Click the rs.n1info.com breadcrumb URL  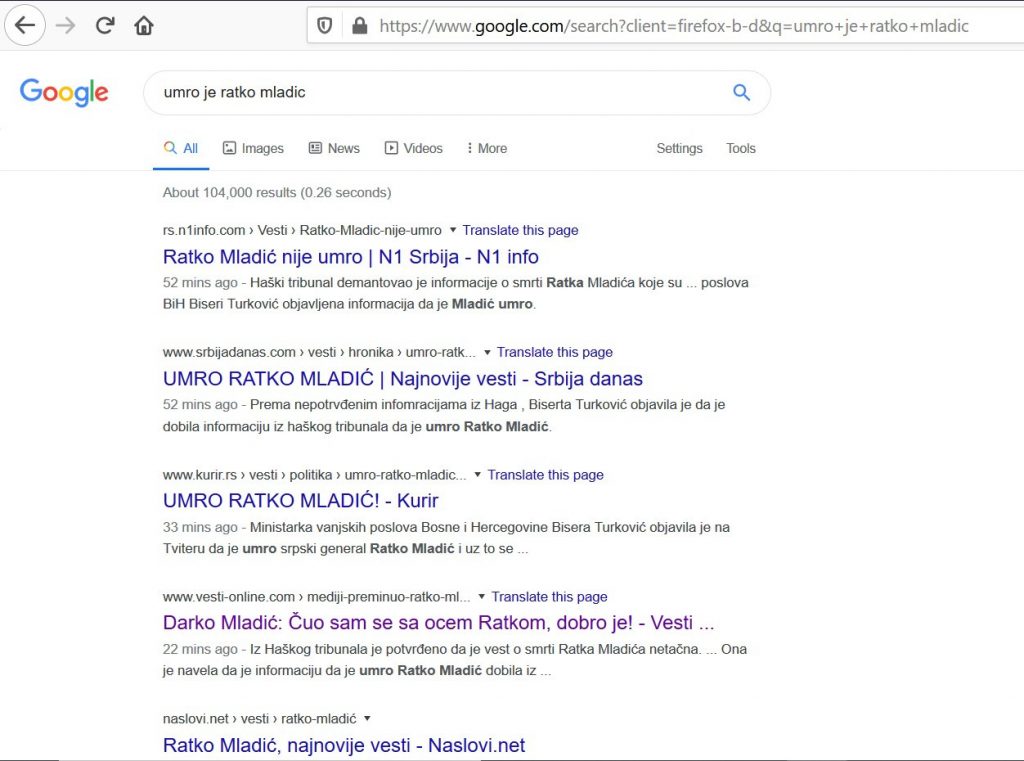302,230
